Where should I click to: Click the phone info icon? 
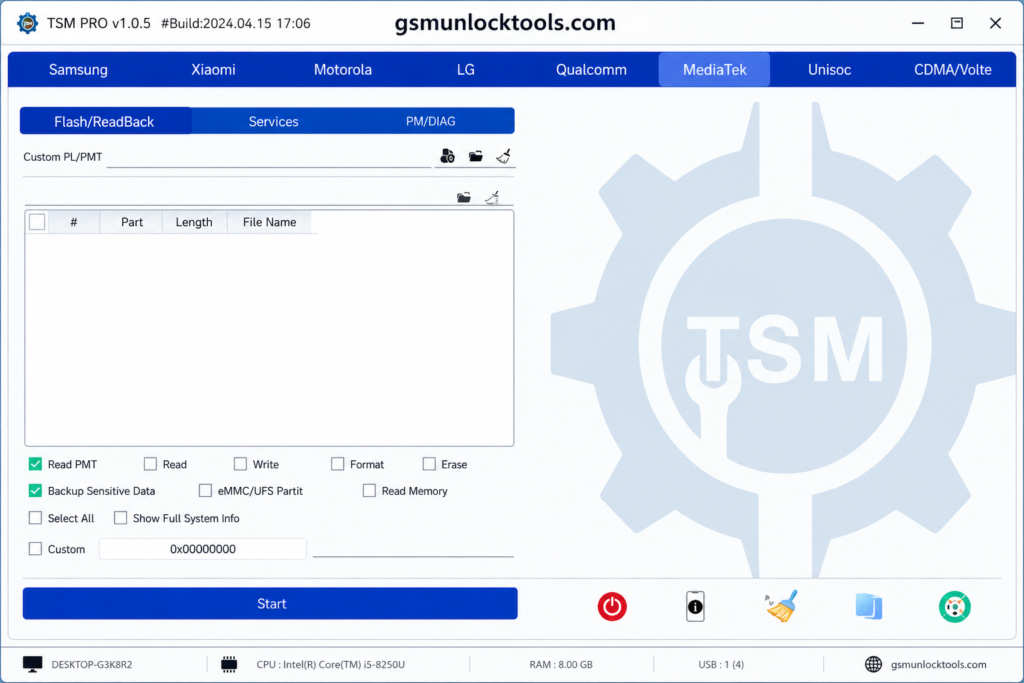point(695,607)
